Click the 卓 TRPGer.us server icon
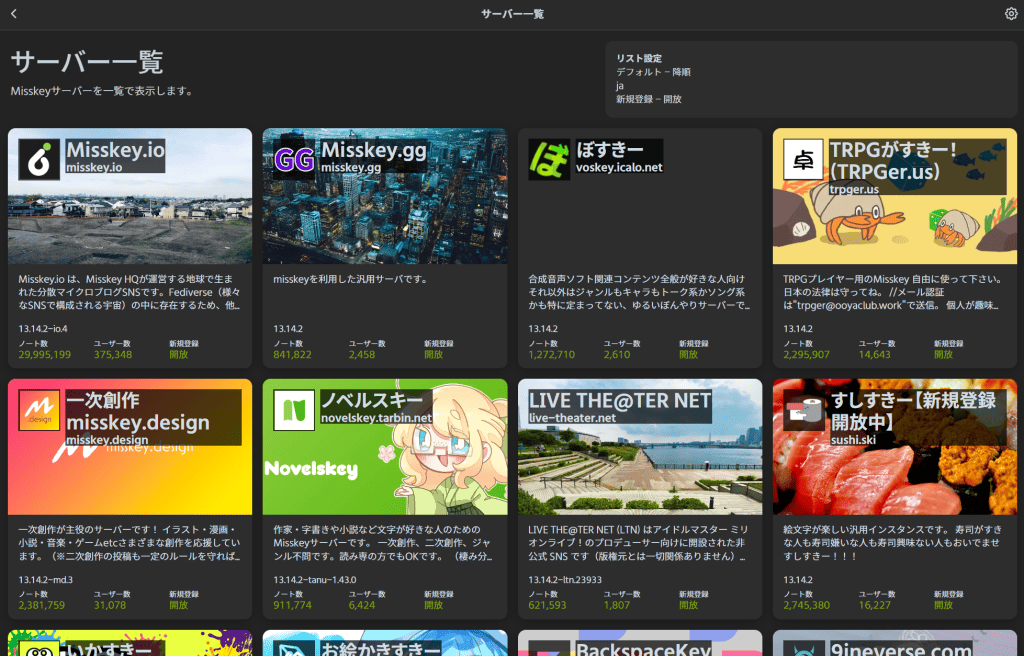 (x=803, y=159)
